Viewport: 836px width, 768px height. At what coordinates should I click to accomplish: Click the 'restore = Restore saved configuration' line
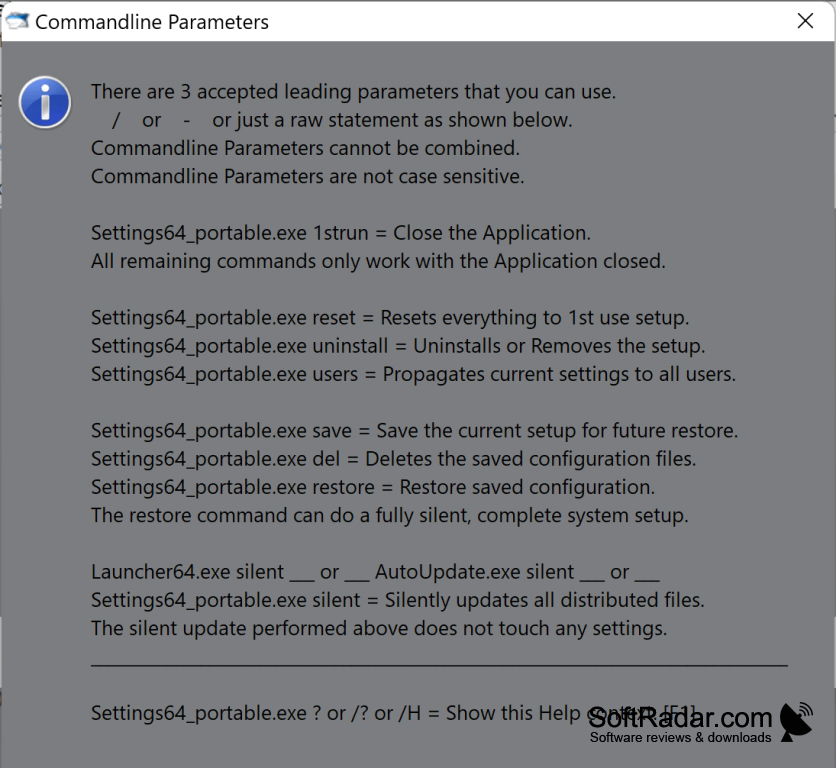[x=373, y=487]
